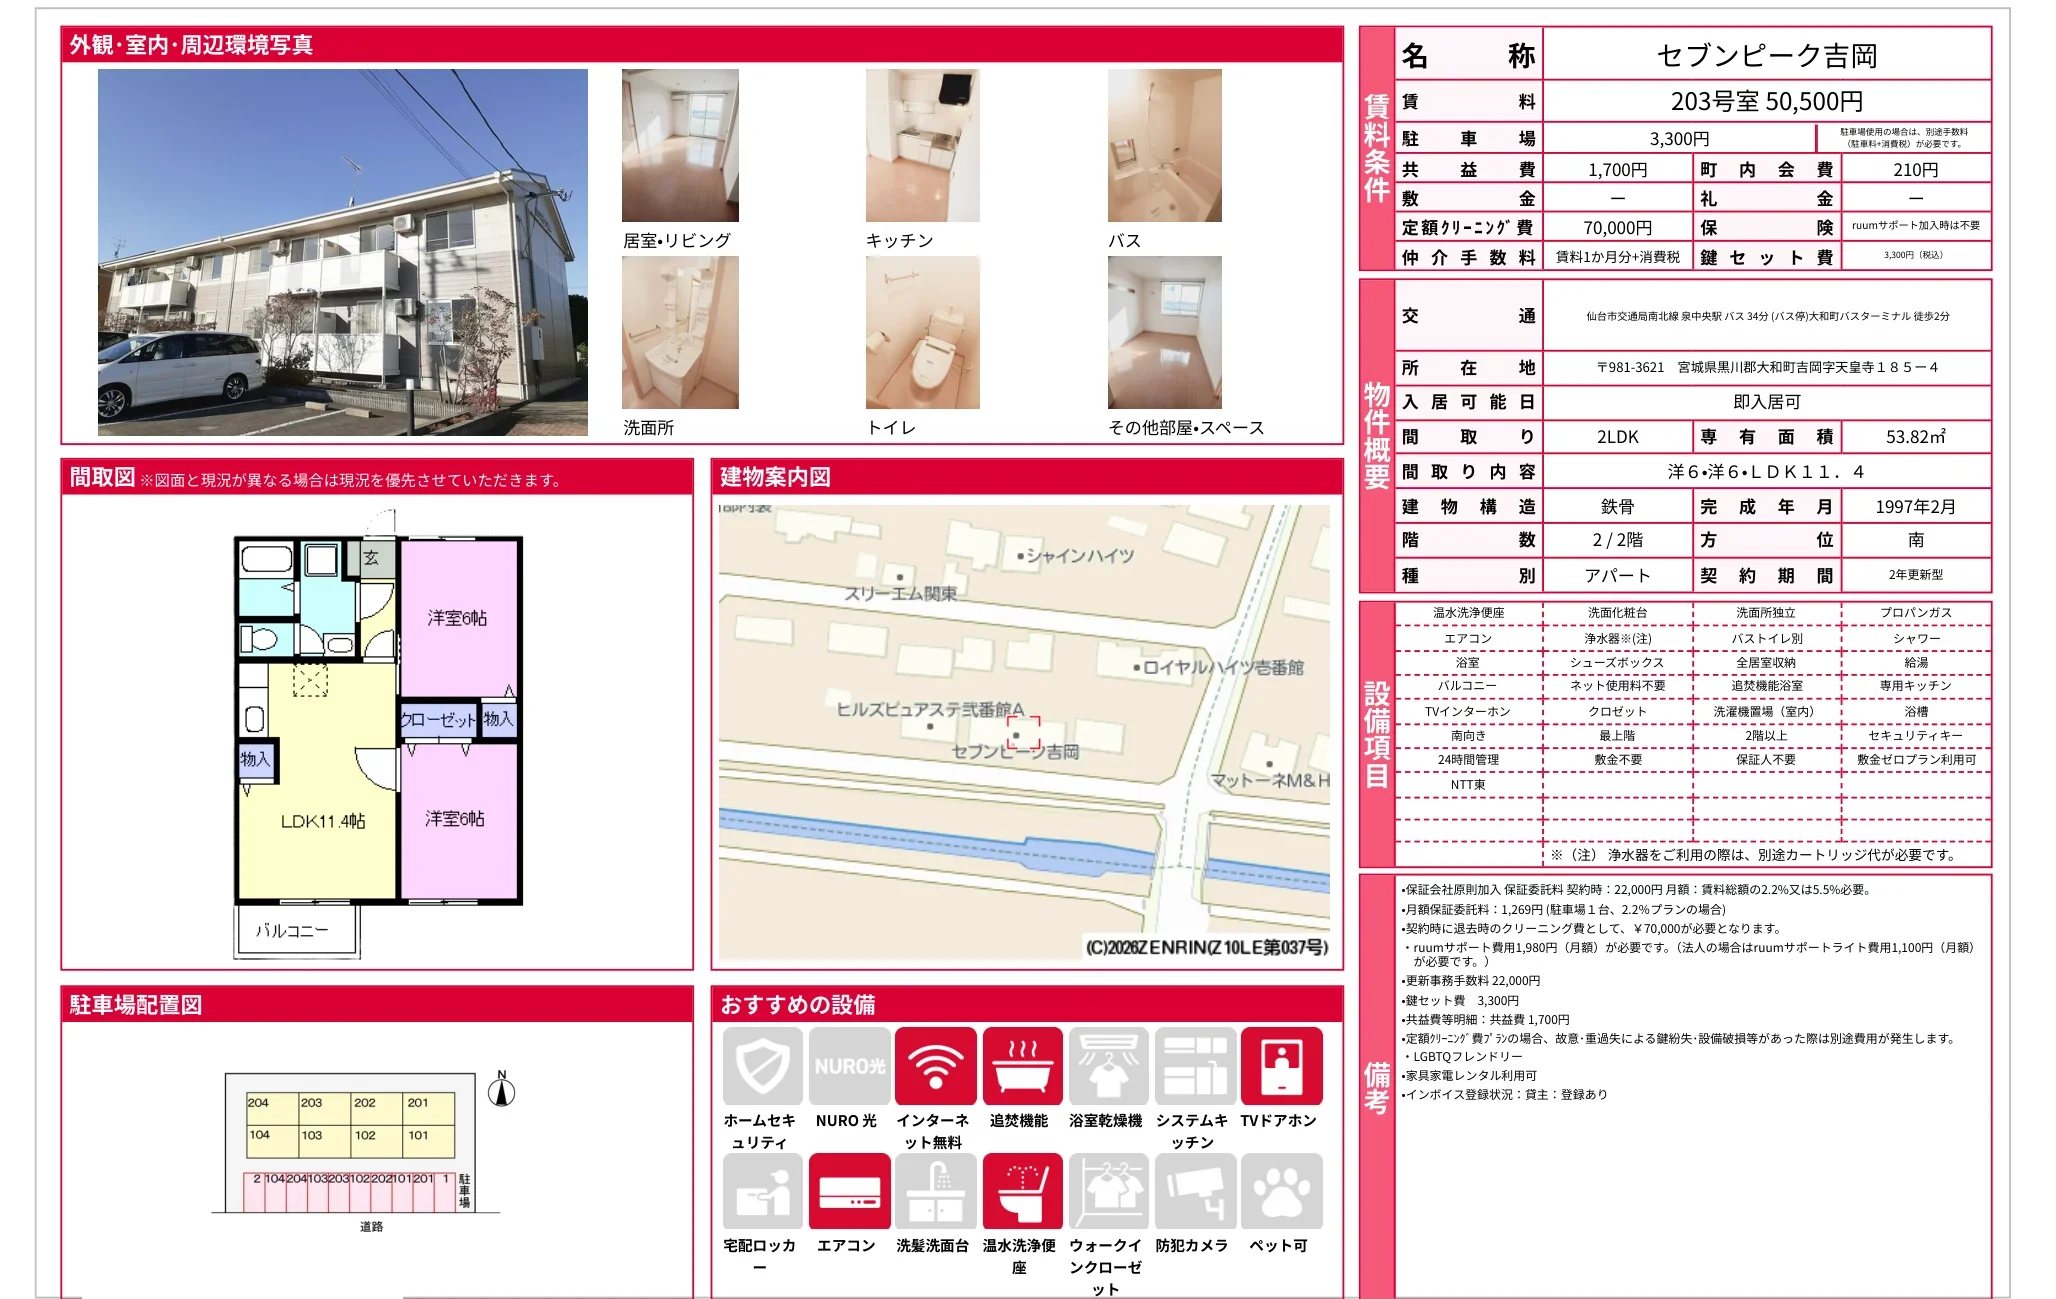Click the TVインターホン feature item
This screenshot has height=1299, width=2056.
pos(1468,711)
